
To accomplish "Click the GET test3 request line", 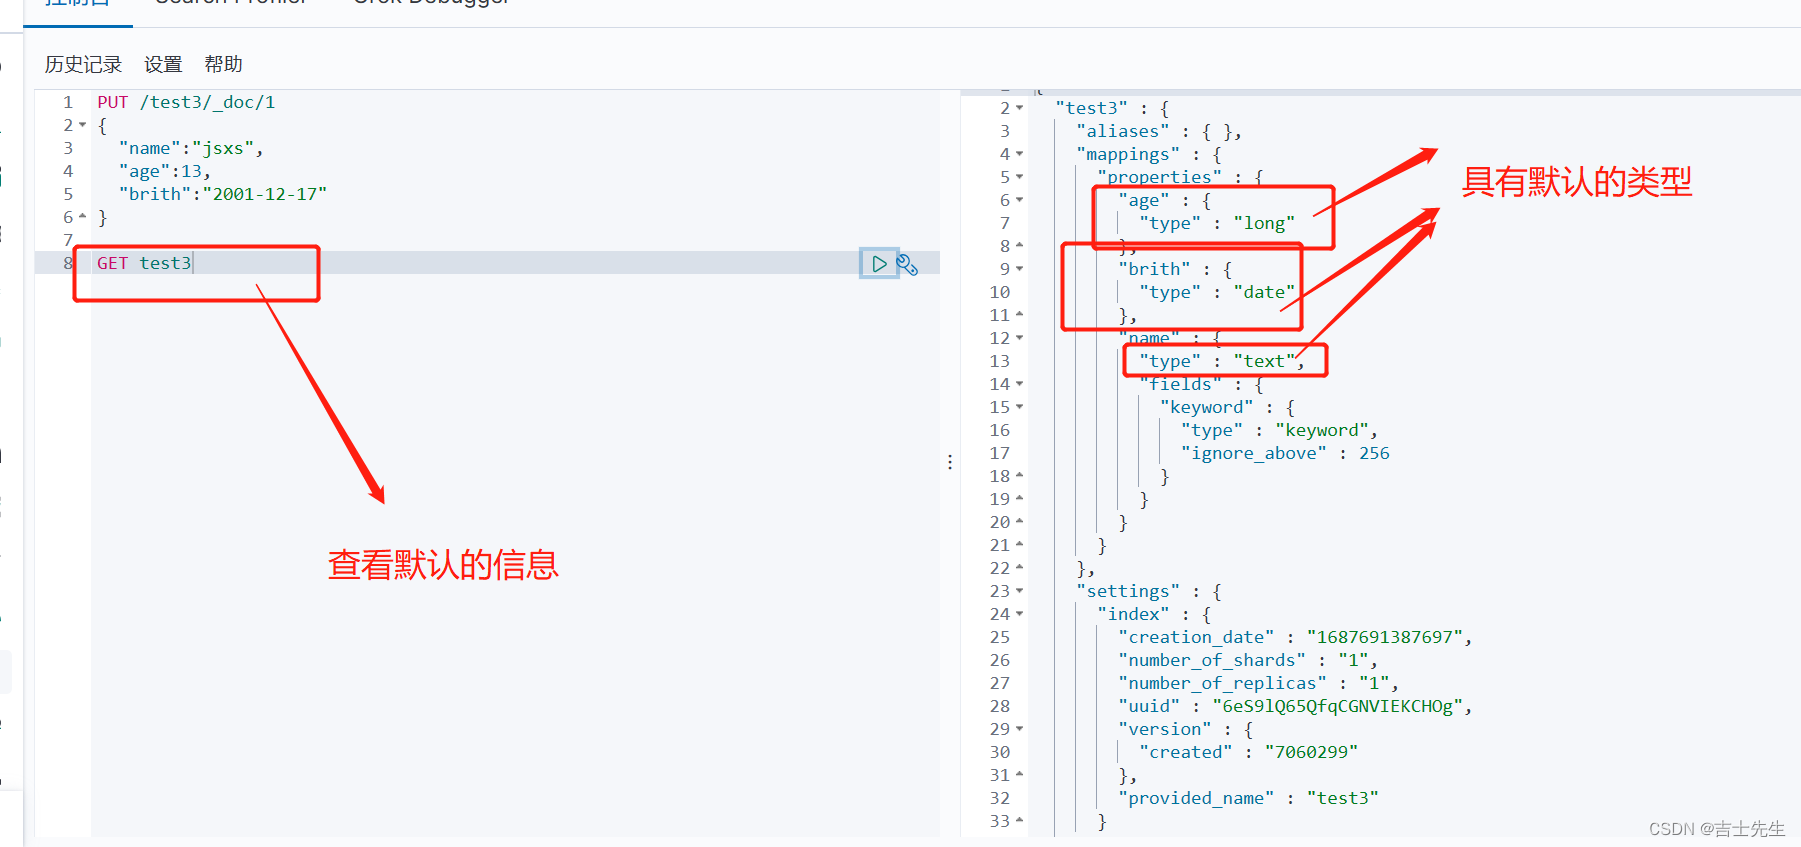I will [144, 263].
